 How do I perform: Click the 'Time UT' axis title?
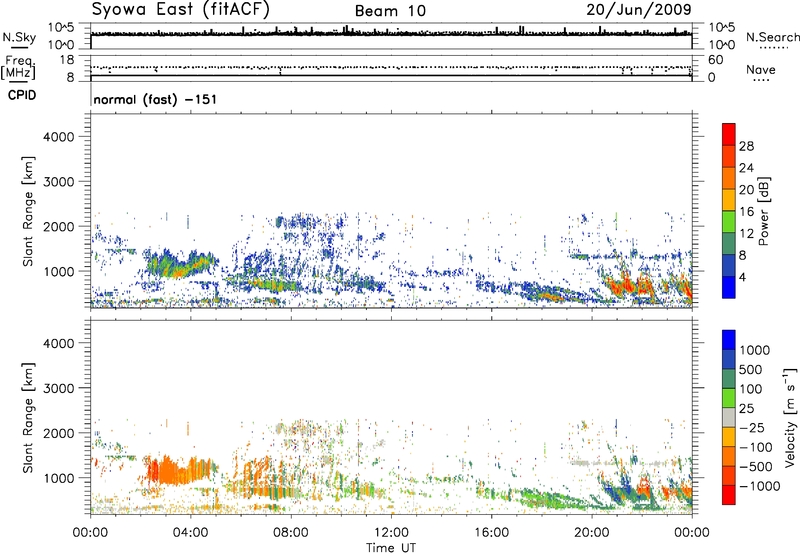391,548
